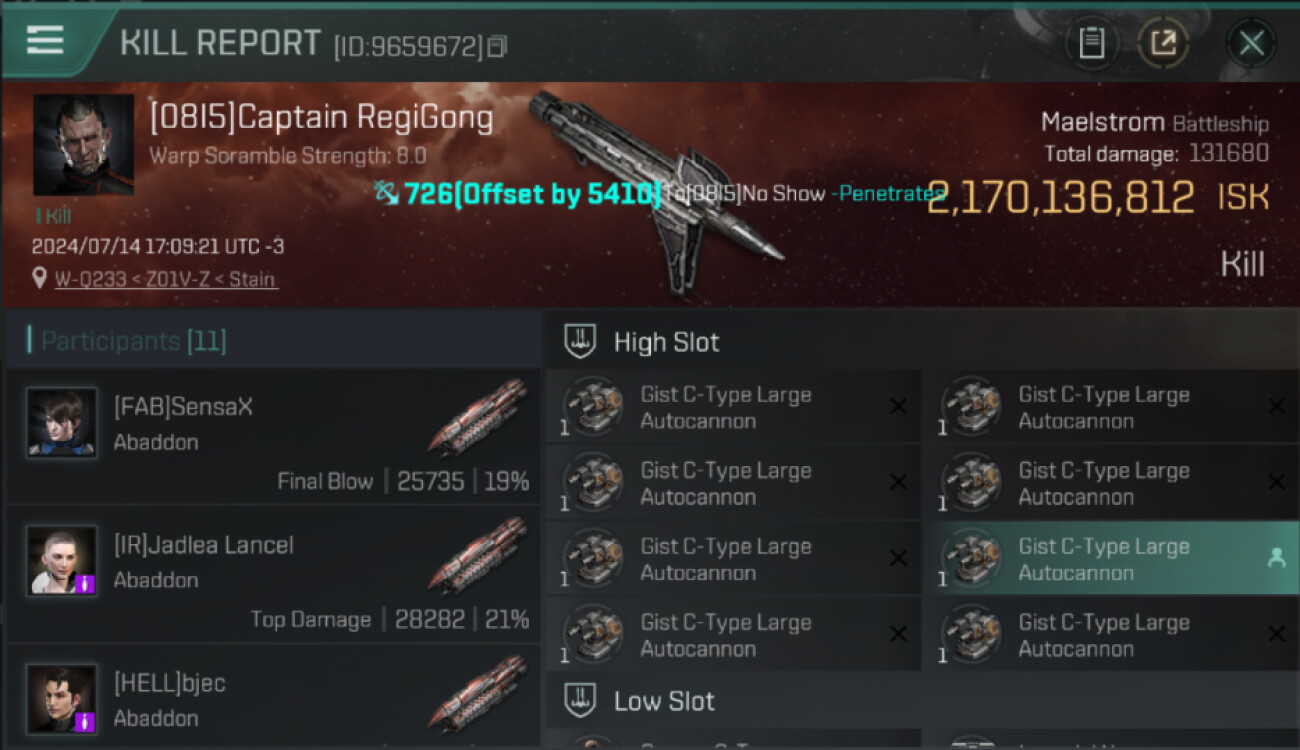Viewport: 1300px width, 750px height.
Task: Click Jadlea Lancel's Abaddon ship icon
Action: (478, 553)
